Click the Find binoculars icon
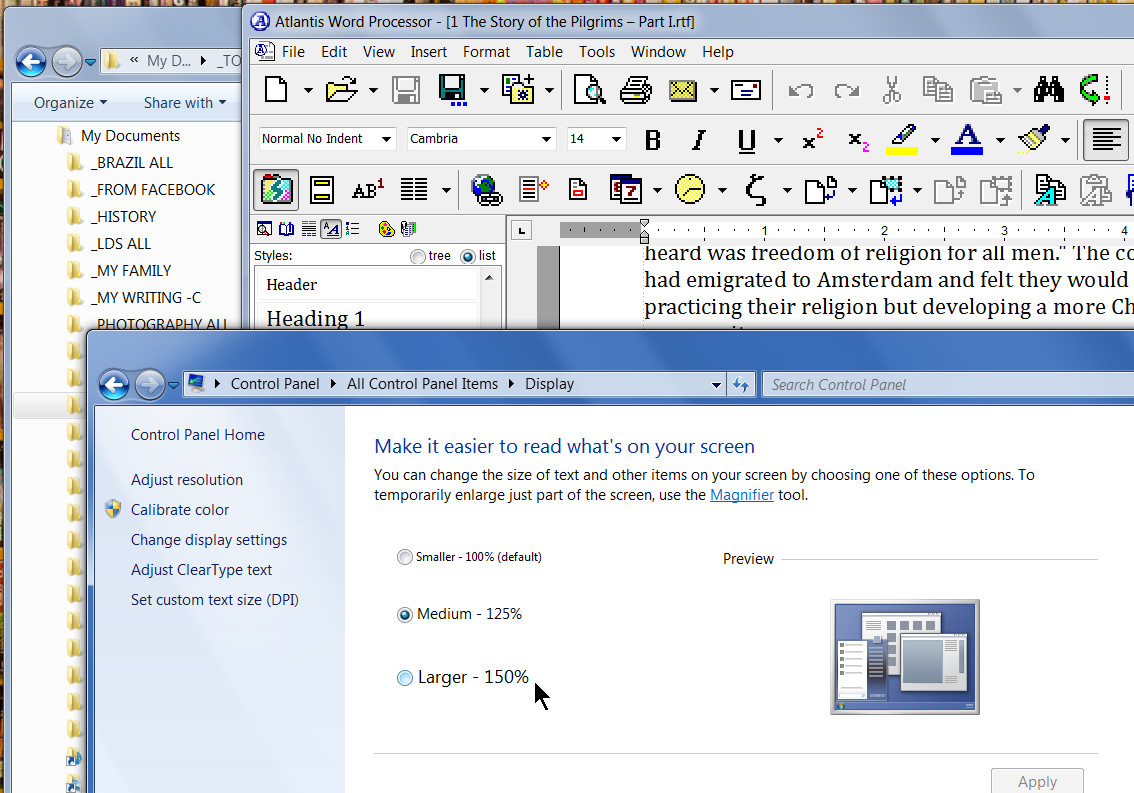This screenshot has height=793, width=1134. pyautogui.click(x=1049, y=90)
